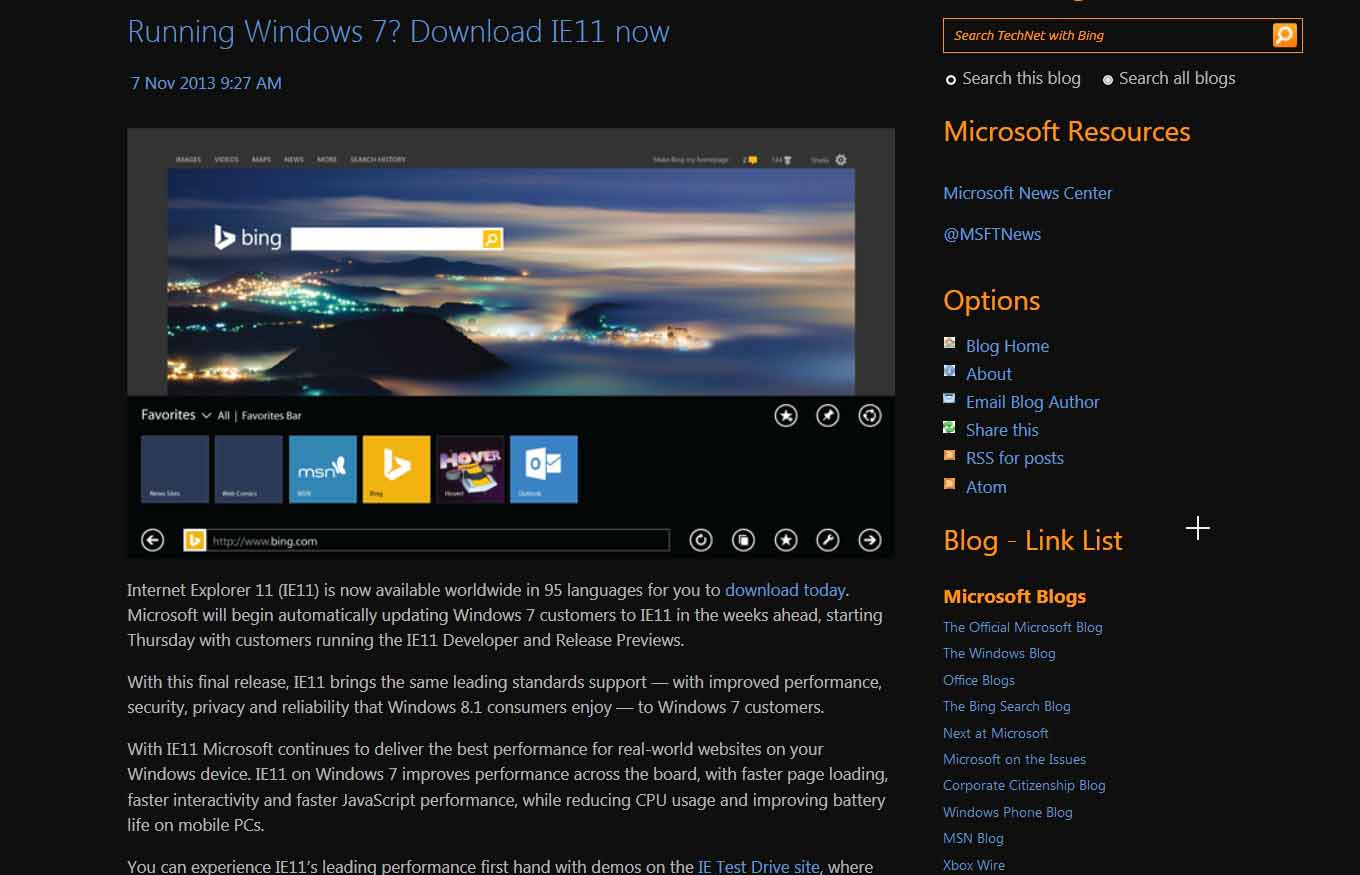Click the Blog - Link List heading
The image size is (1360, 875).
point(1033,541)
